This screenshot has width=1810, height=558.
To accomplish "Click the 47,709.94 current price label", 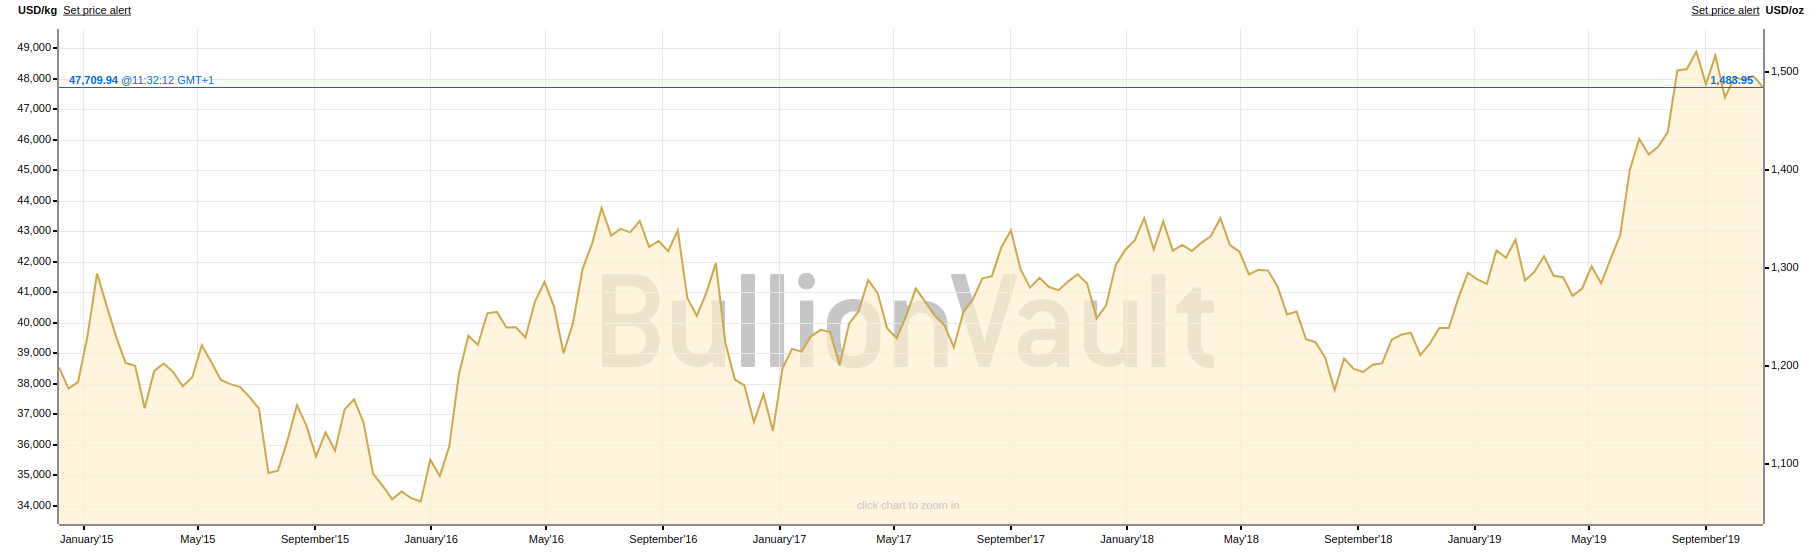I will click(93, 80).
